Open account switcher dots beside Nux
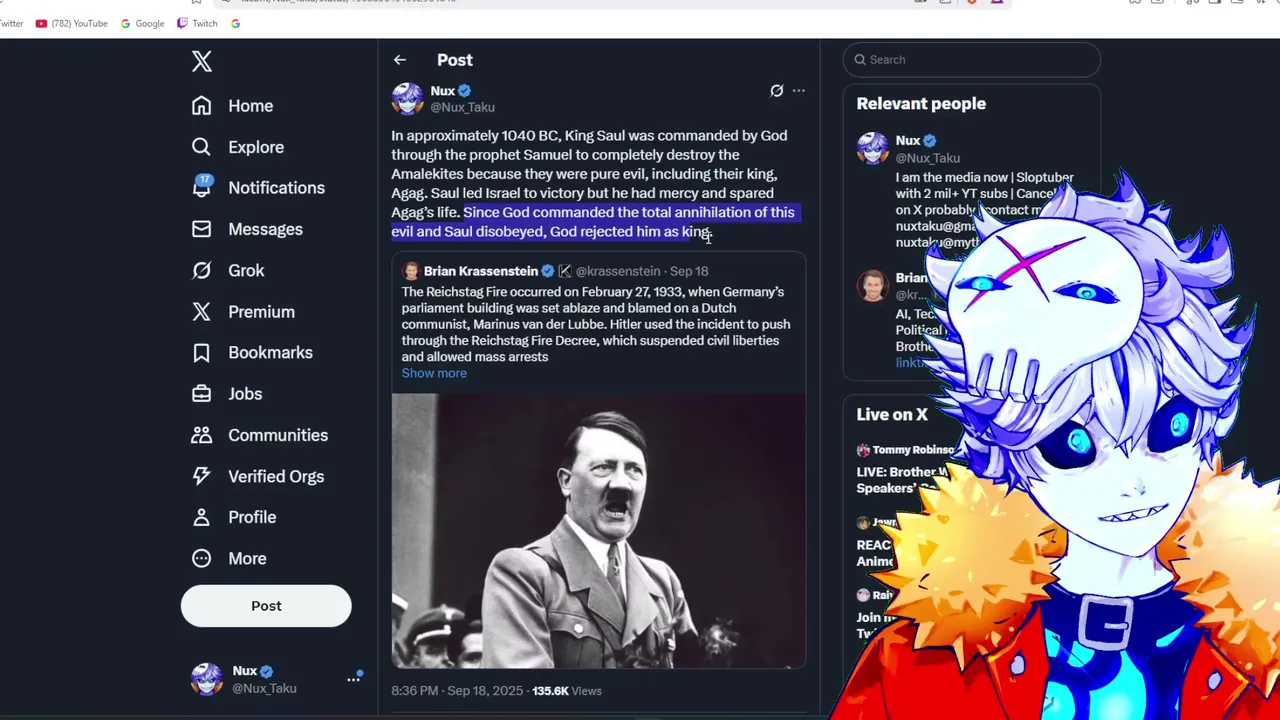1280x720 pixels. [354, 678]
